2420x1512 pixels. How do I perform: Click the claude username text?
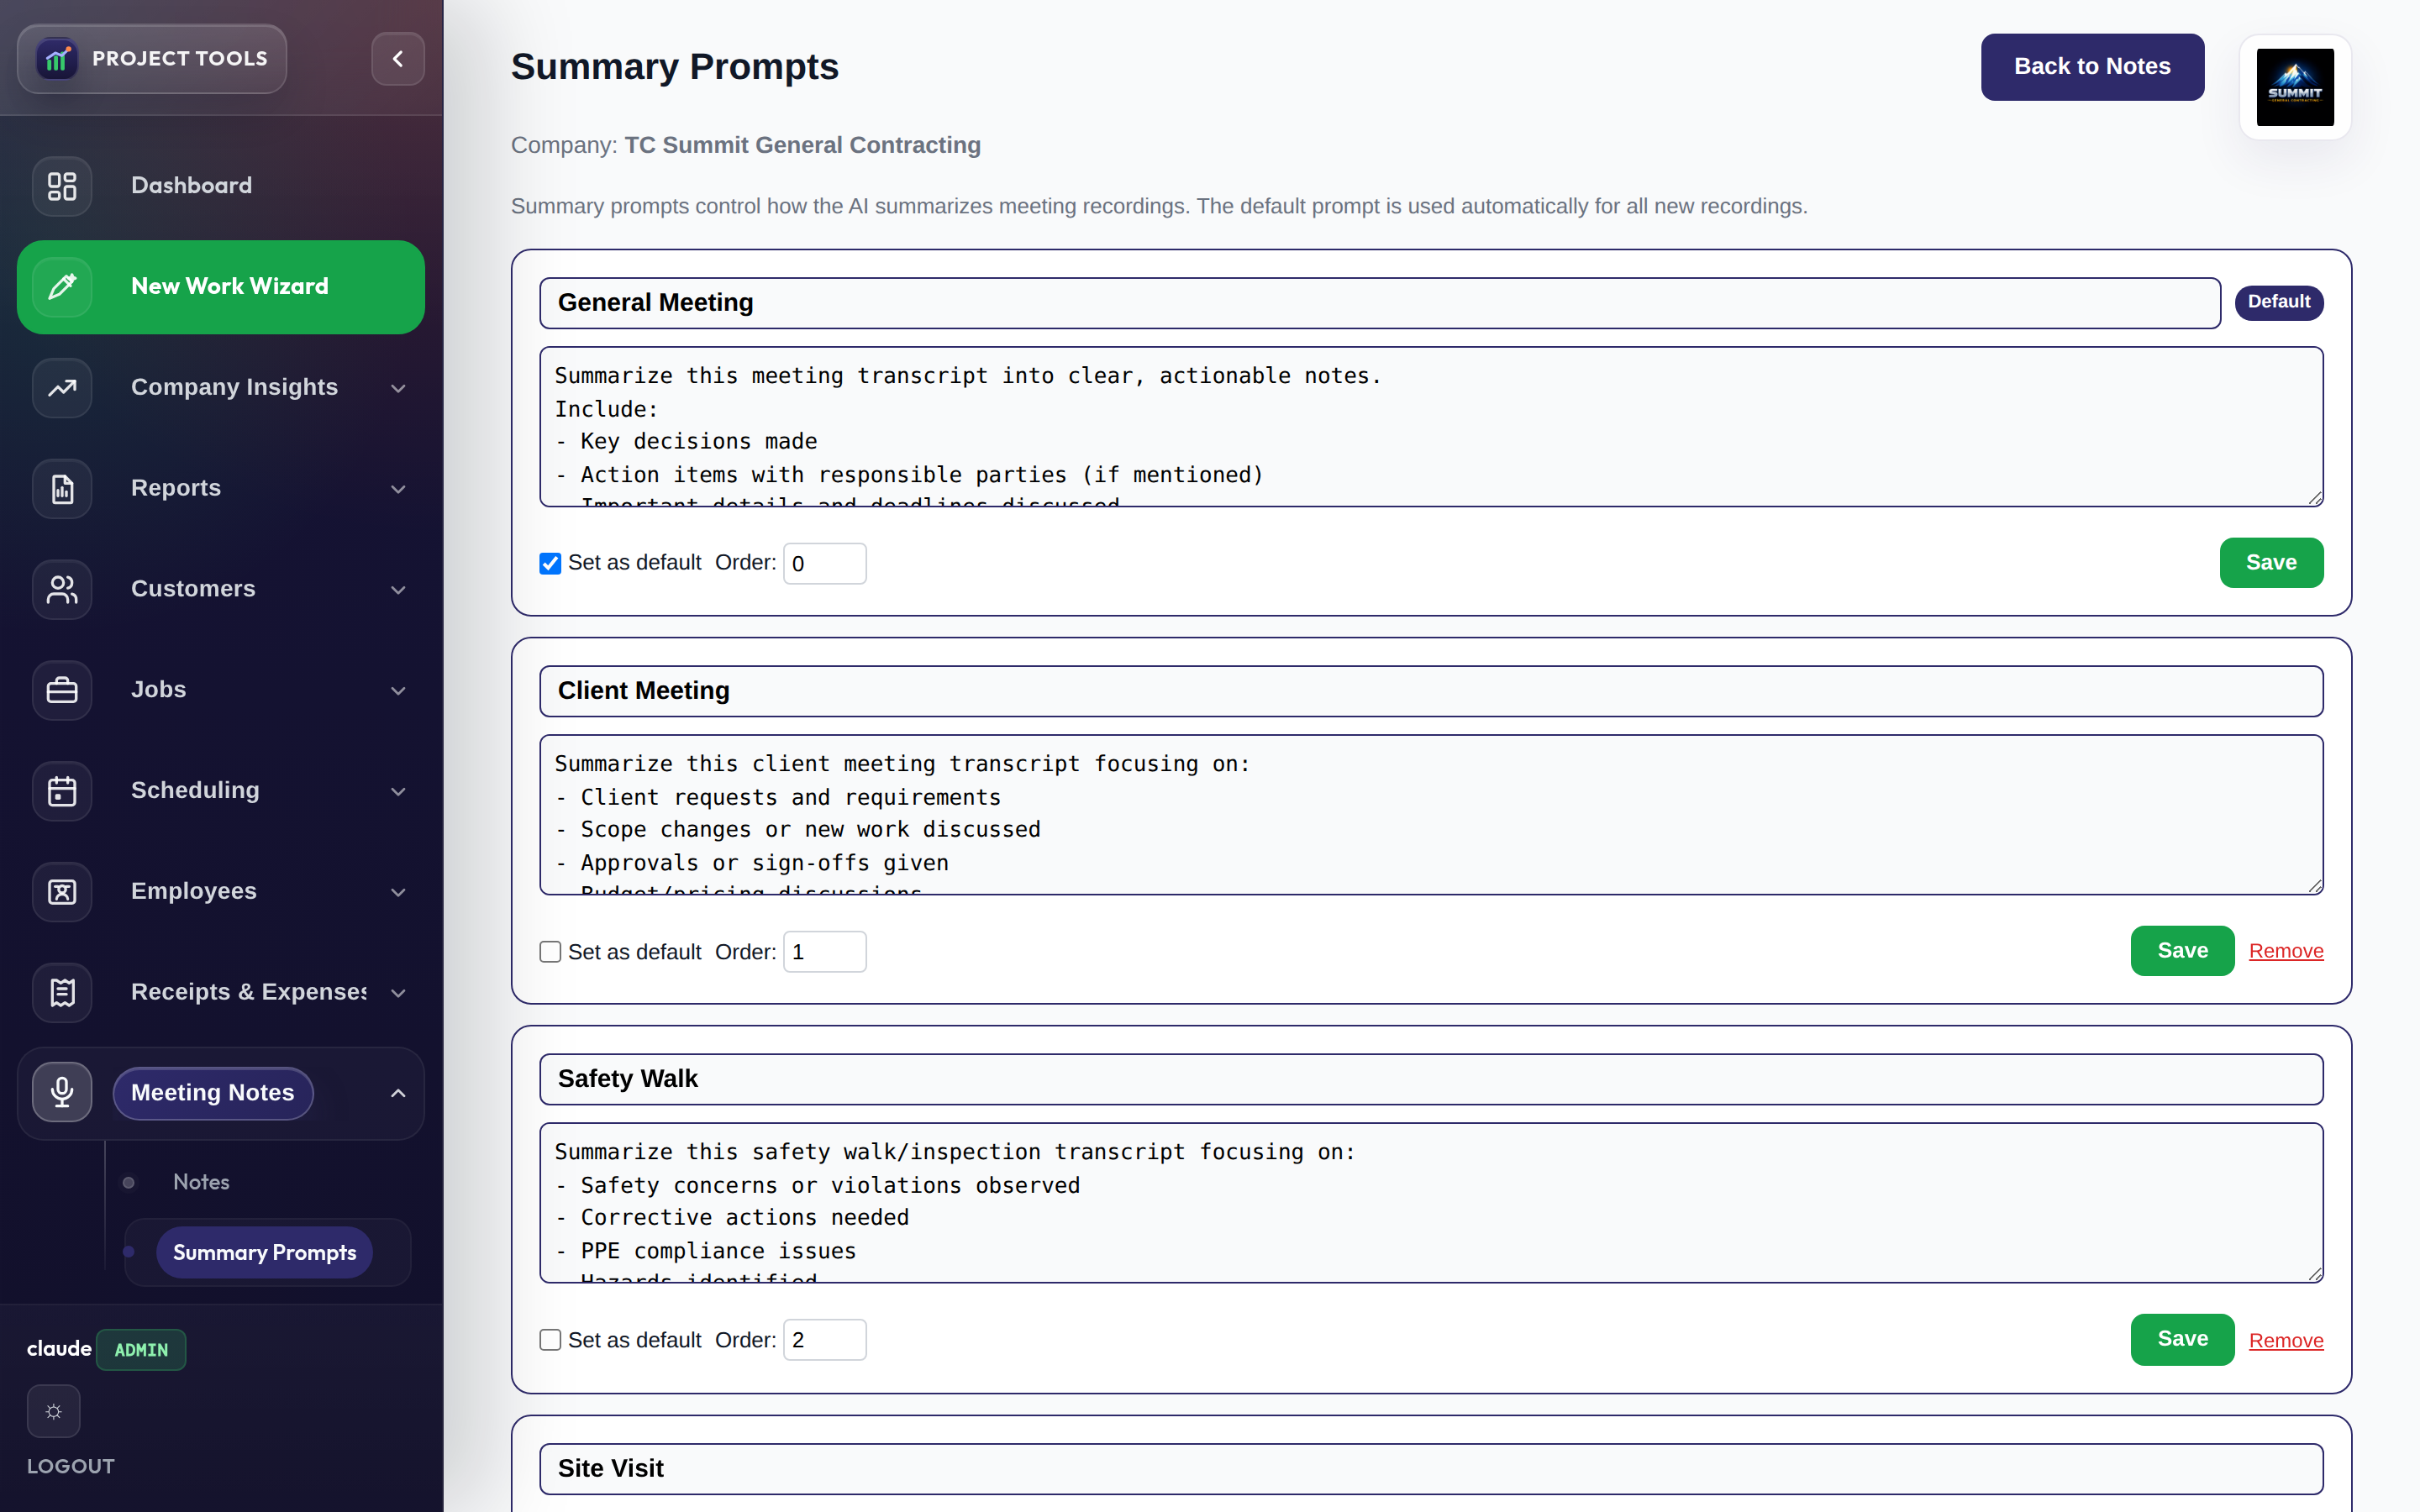[x=59, y=1349]
